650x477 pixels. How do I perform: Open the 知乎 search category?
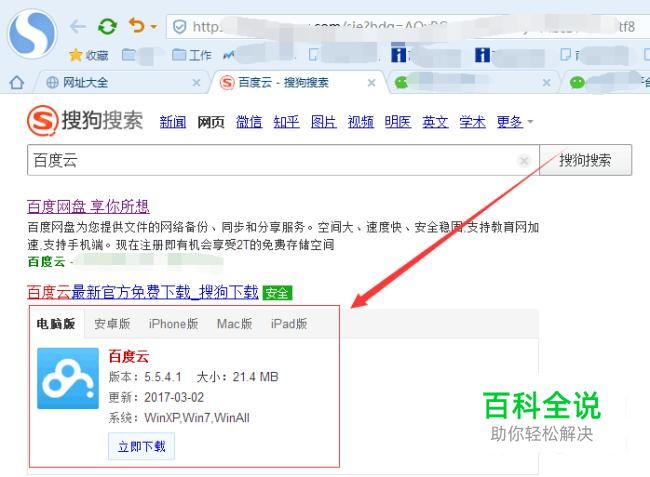[x=286, y=122]
